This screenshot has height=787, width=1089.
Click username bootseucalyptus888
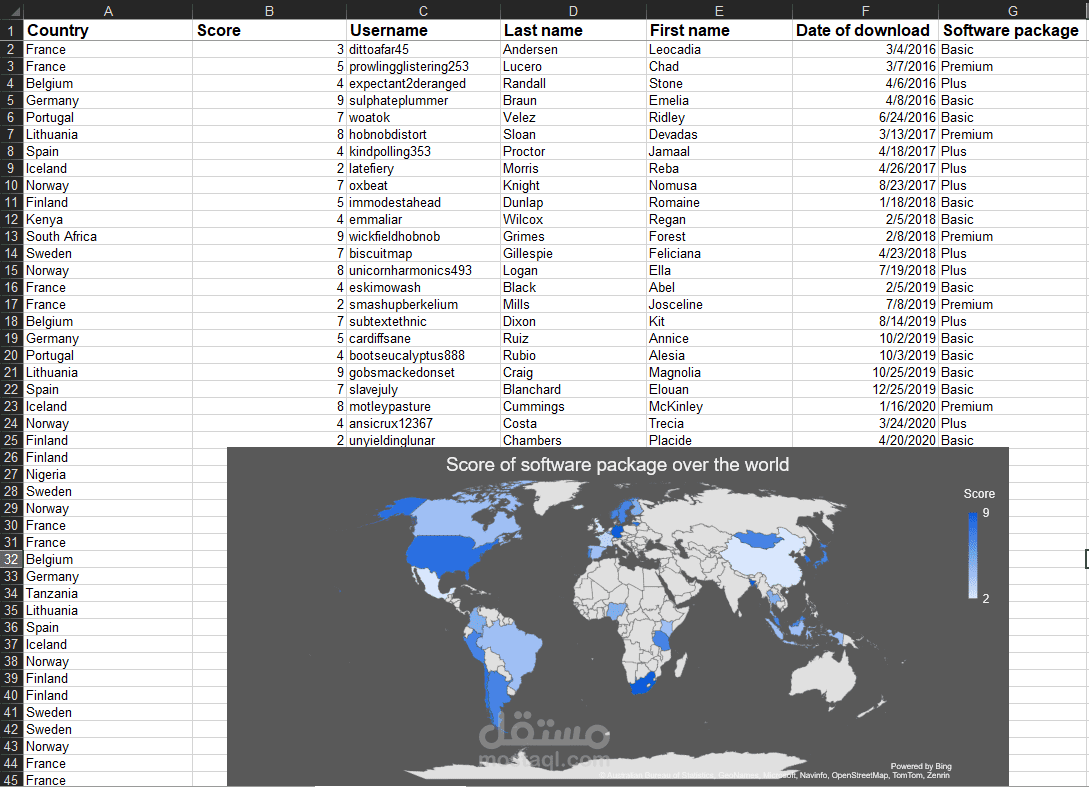coord(423,356)
